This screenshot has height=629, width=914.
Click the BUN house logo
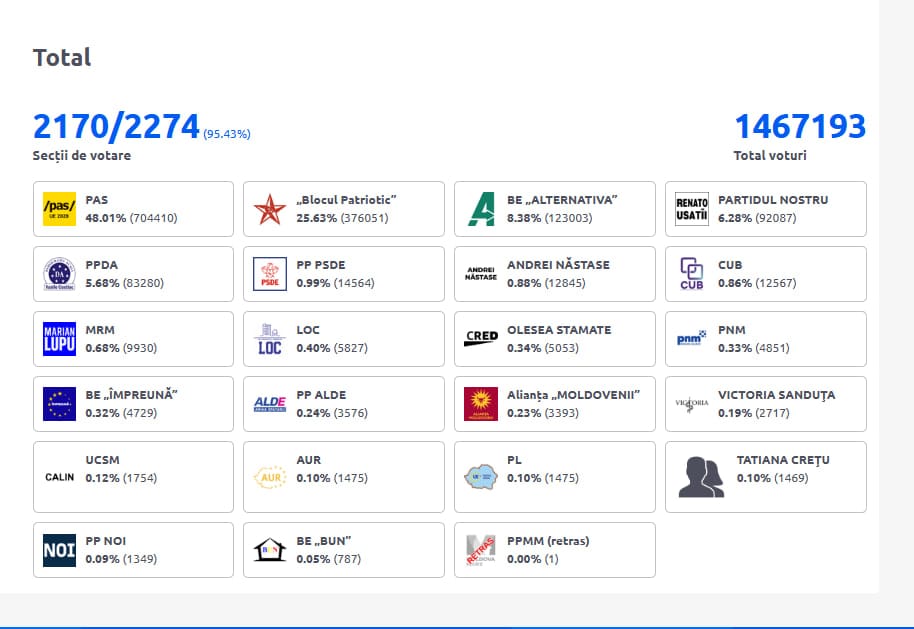[270, 550]
